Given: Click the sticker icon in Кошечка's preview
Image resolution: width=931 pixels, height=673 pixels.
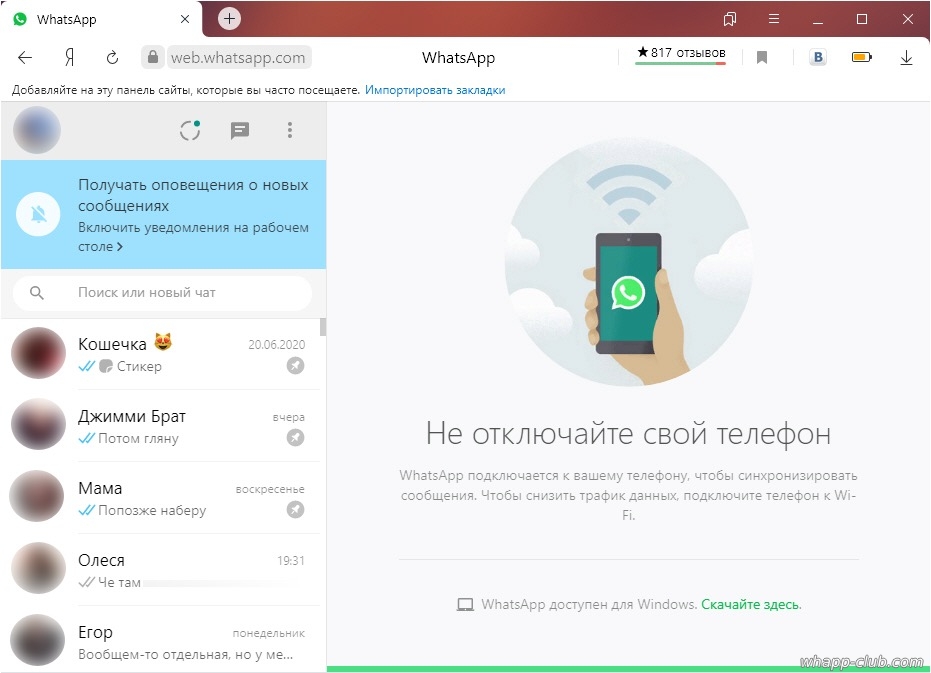Looking at the screenshot, I should point(106,366).
